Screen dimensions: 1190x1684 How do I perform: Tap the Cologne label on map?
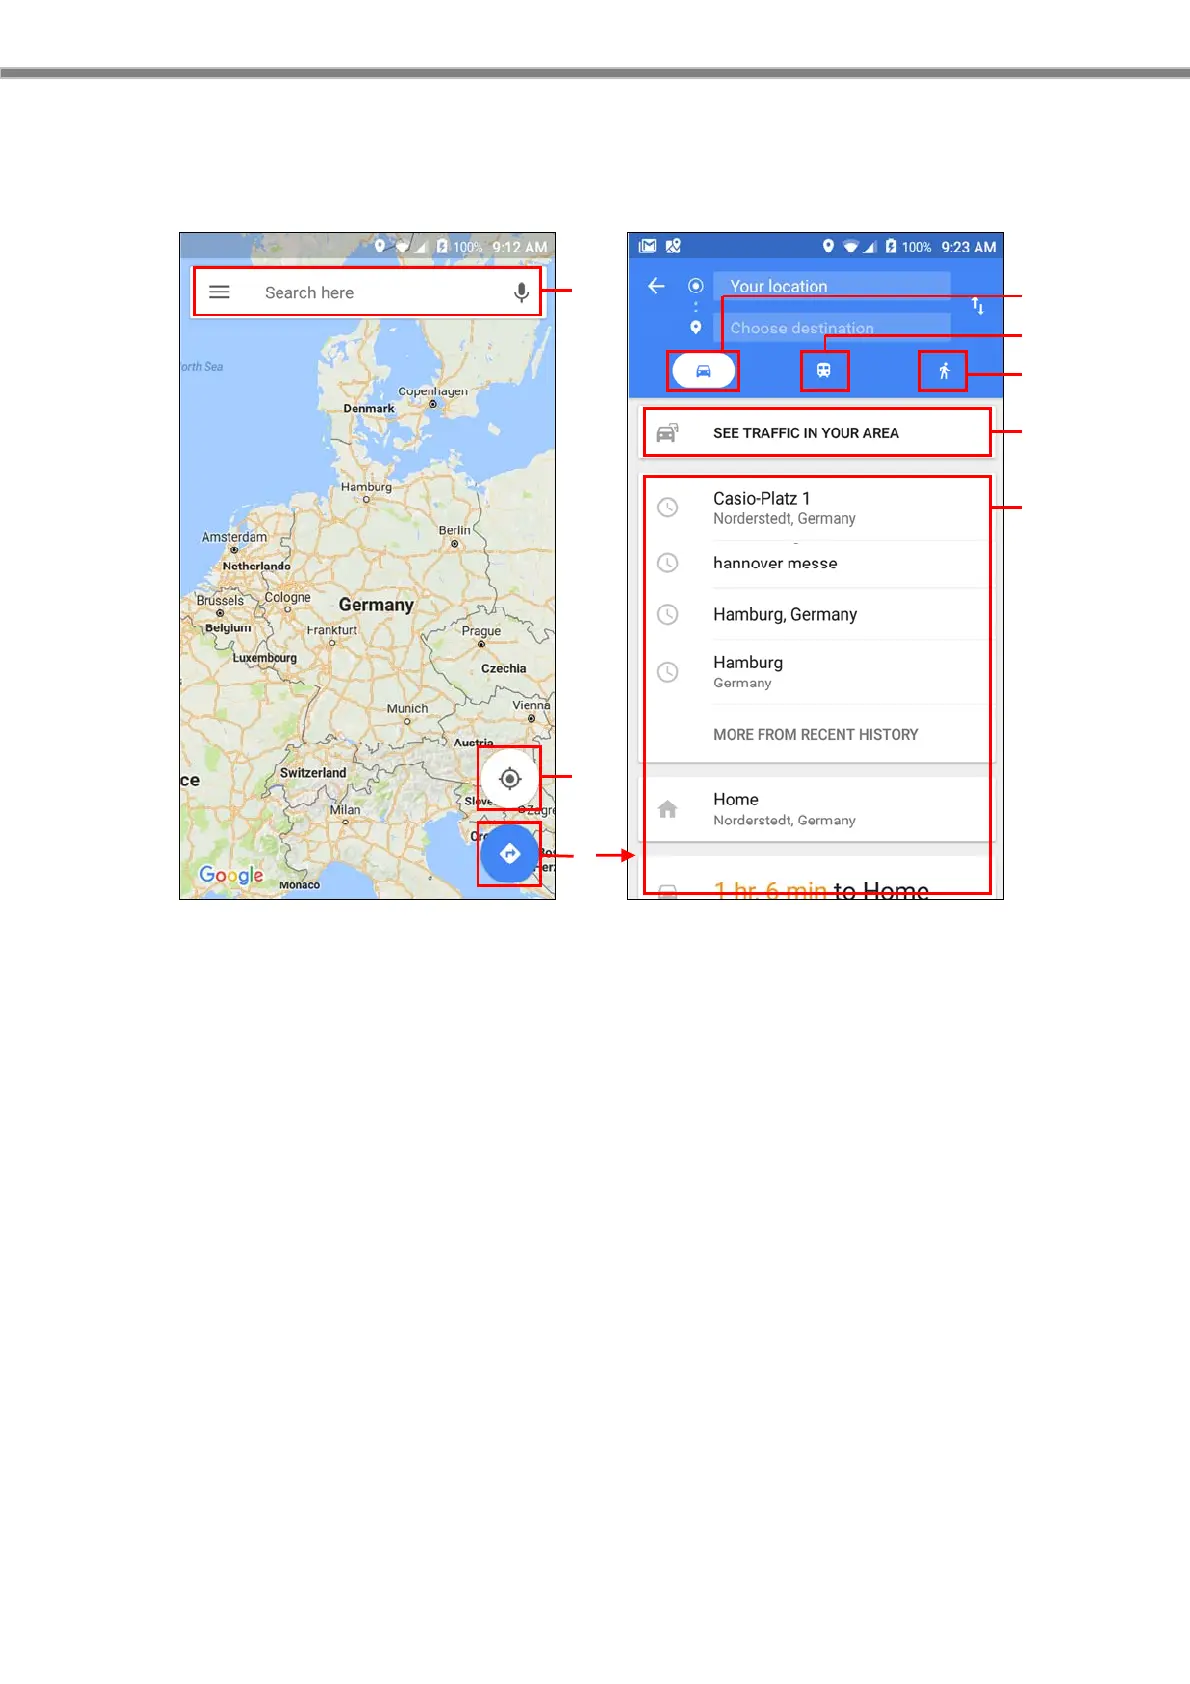coord(287,597)
